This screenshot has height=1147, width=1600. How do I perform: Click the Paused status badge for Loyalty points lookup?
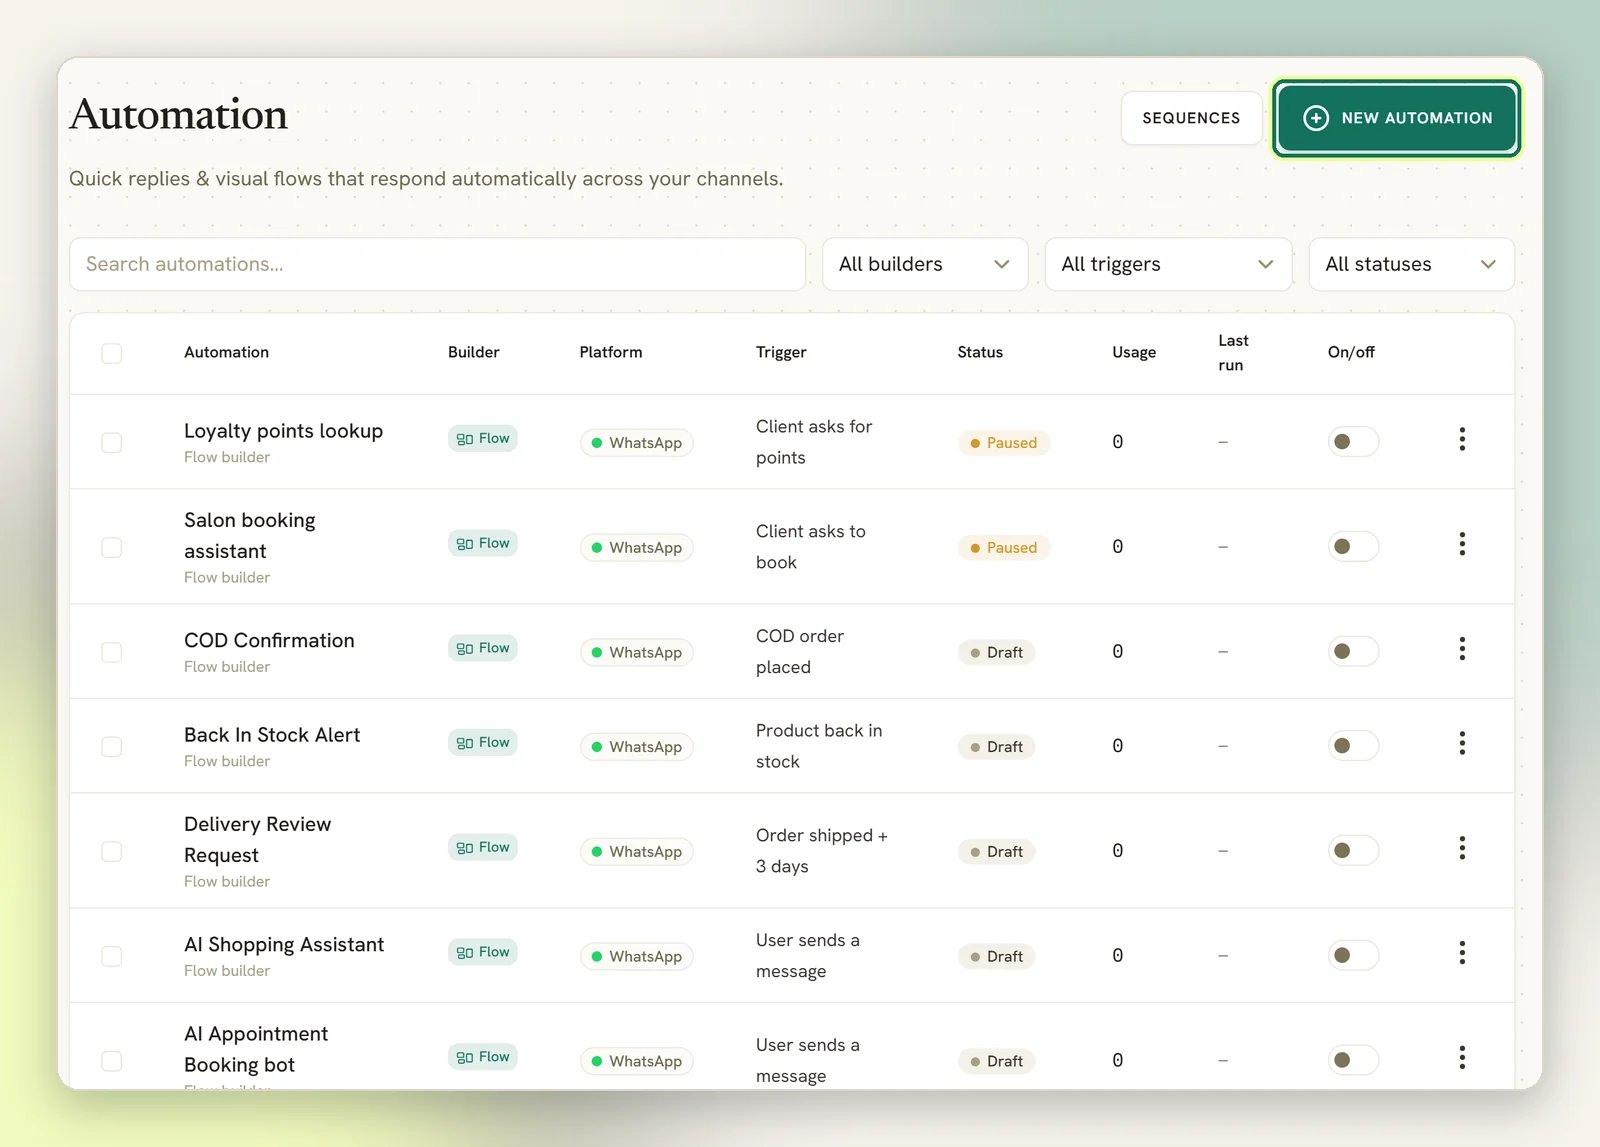click(x=1003, y=443)
